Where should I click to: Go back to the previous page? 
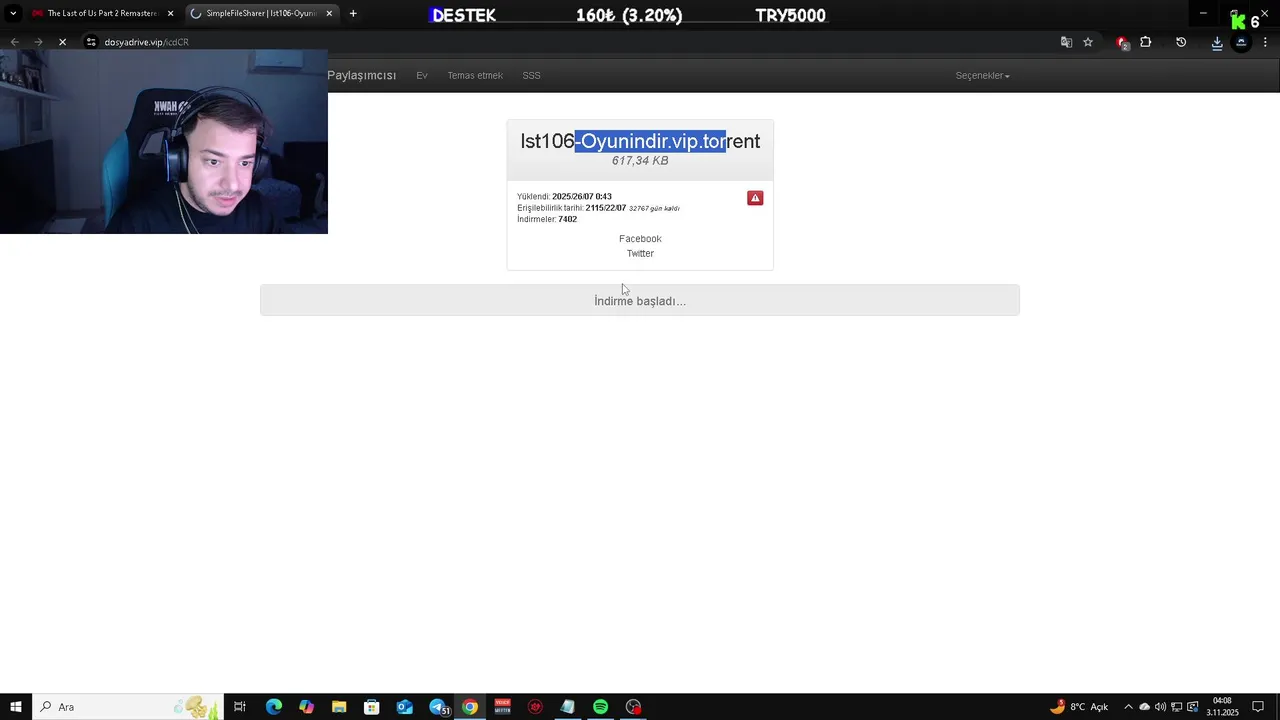pos(14,42)
